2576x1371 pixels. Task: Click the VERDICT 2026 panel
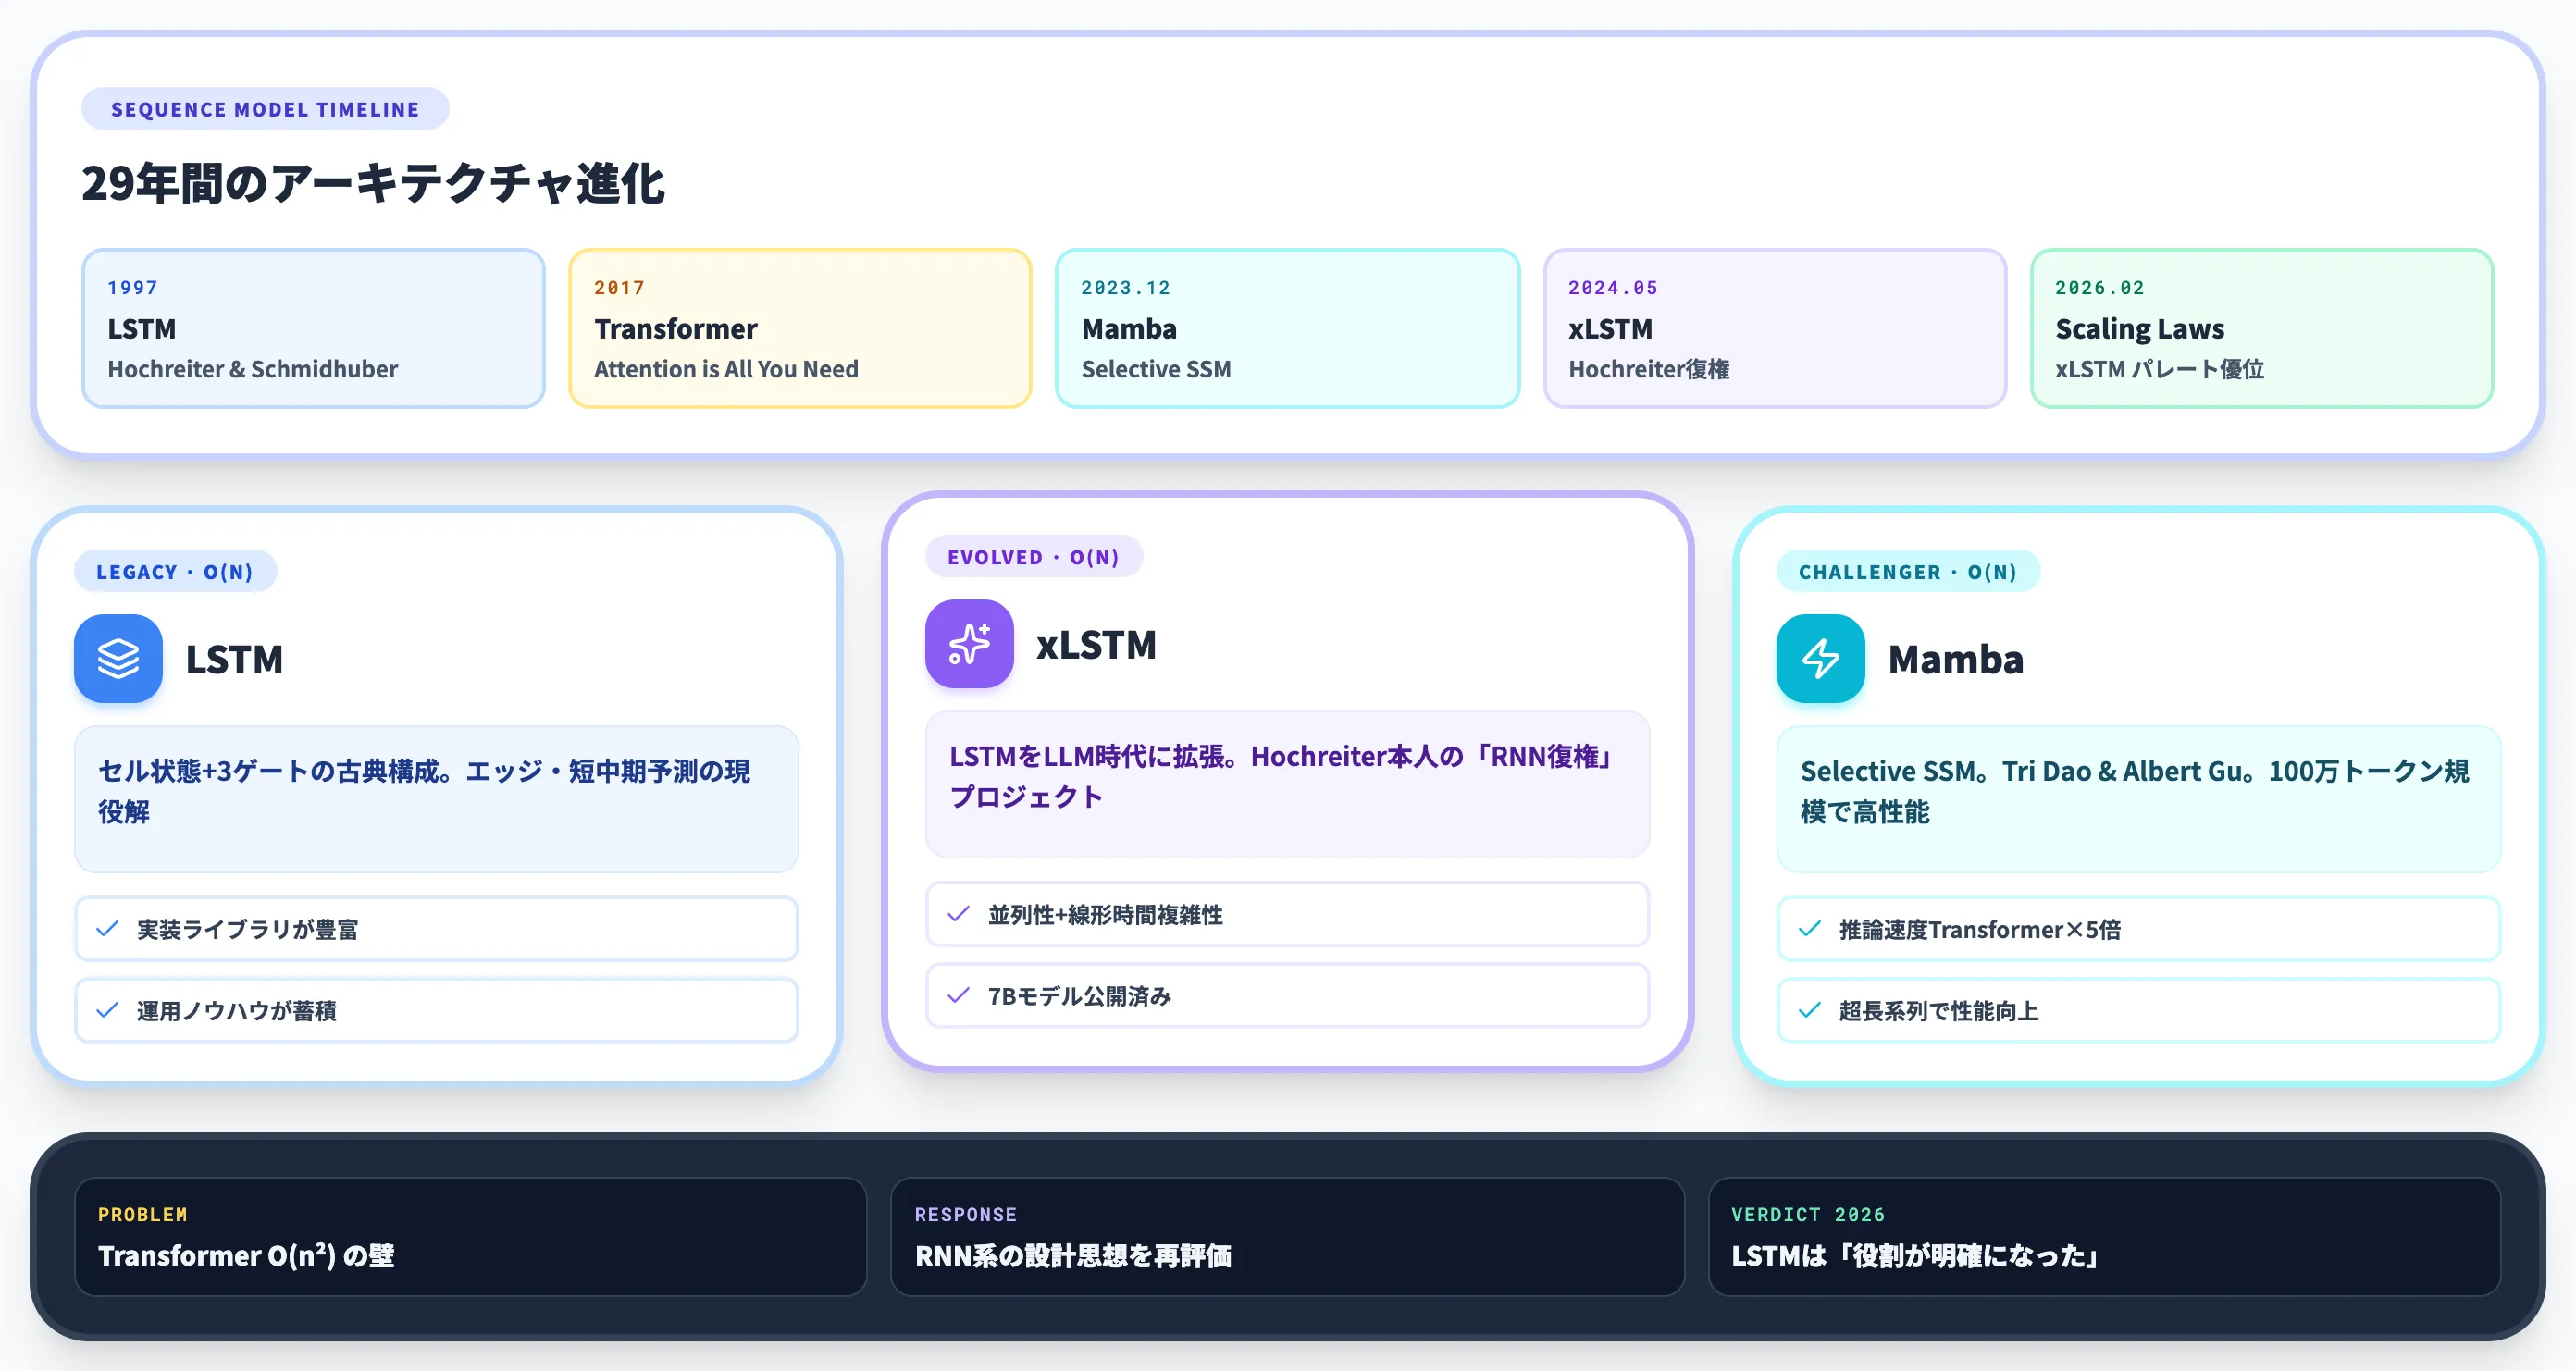pos(2105,1237)
